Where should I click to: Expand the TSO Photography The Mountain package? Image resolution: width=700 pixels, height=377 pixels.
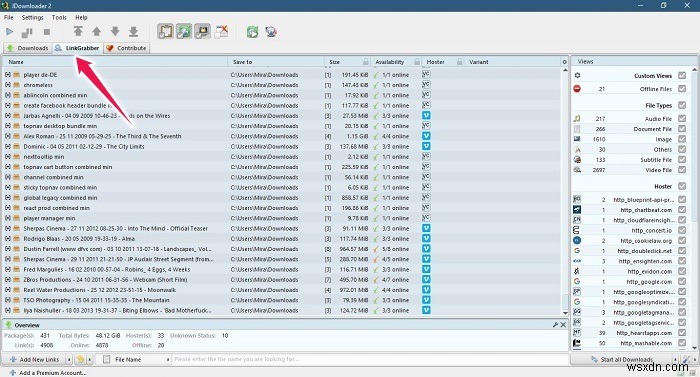pyautogui.click(x=8, y=300)
